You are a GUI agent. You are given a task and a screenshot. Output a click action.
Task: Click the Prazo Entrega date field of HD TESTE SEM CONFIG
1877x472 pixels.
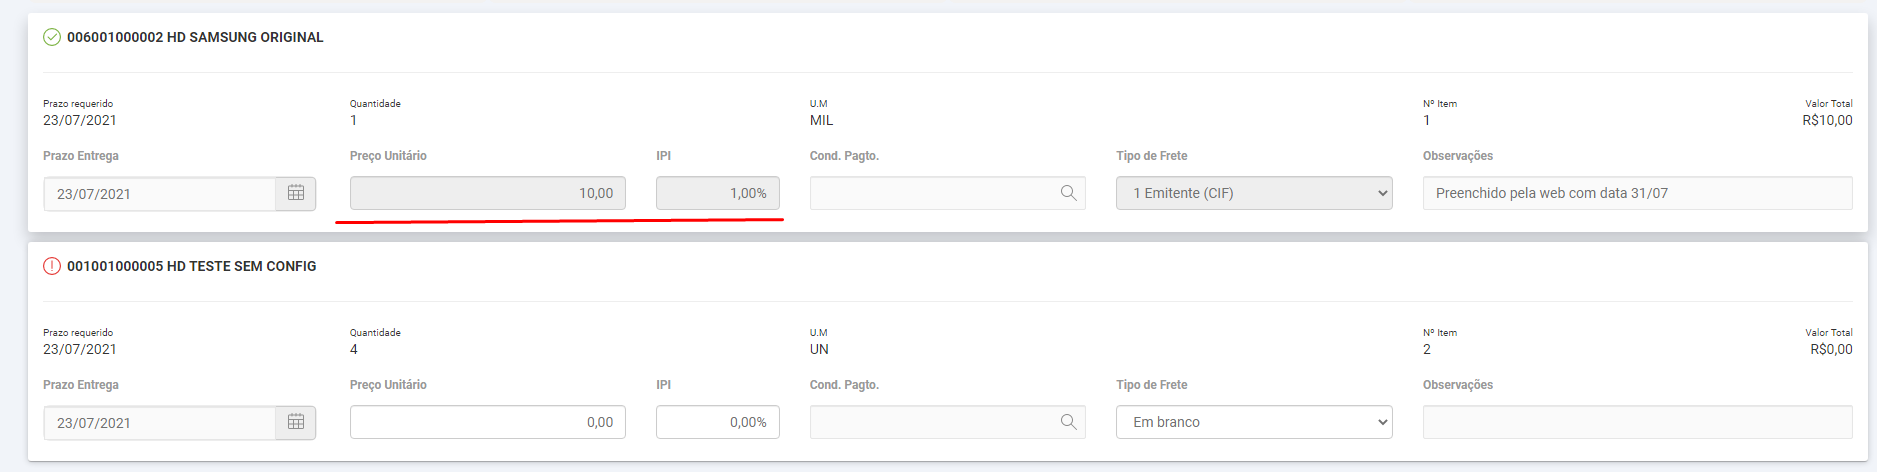coord(160,423)
